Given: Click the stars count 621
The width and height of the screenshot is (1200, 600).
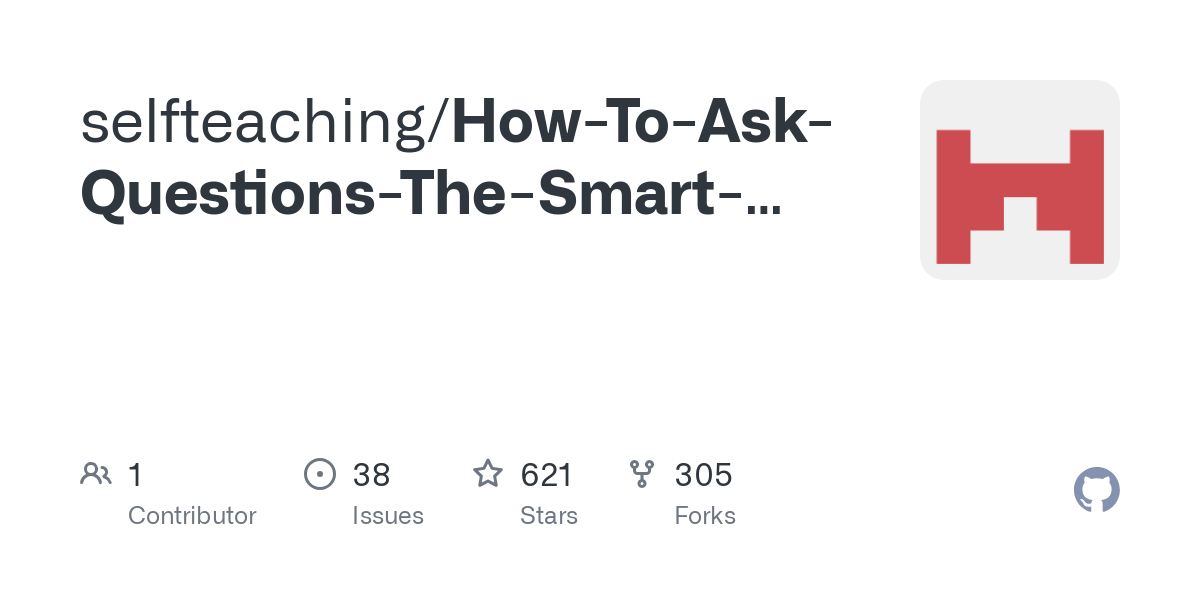Looking at the screenshot, I should 546,475.
